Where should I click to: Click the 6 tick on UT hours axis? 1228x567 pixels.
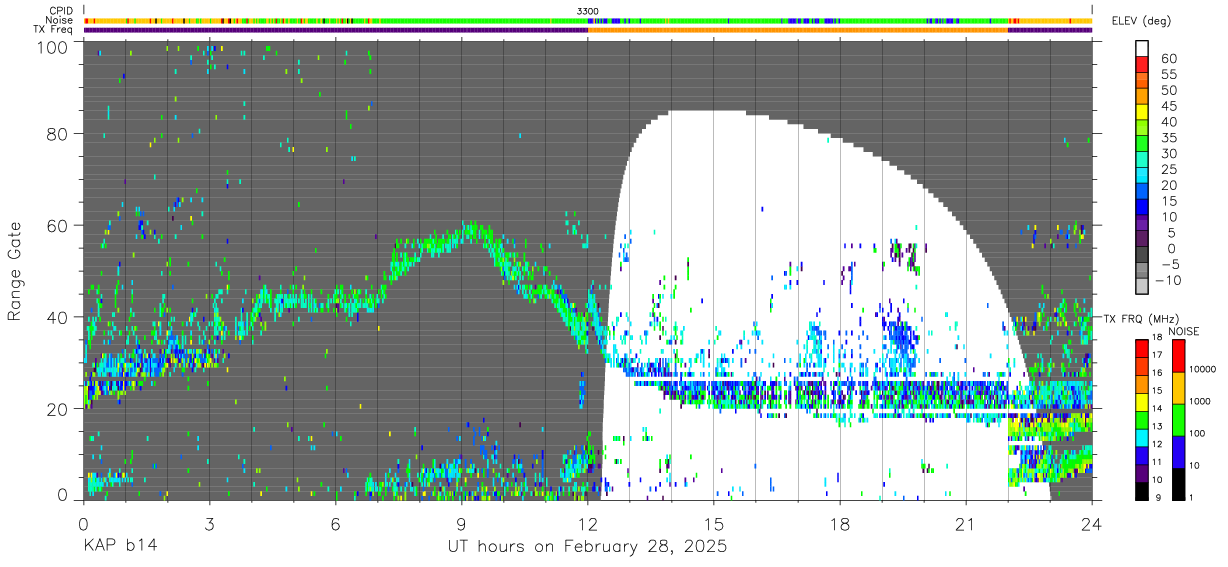(x=335, y=525)
